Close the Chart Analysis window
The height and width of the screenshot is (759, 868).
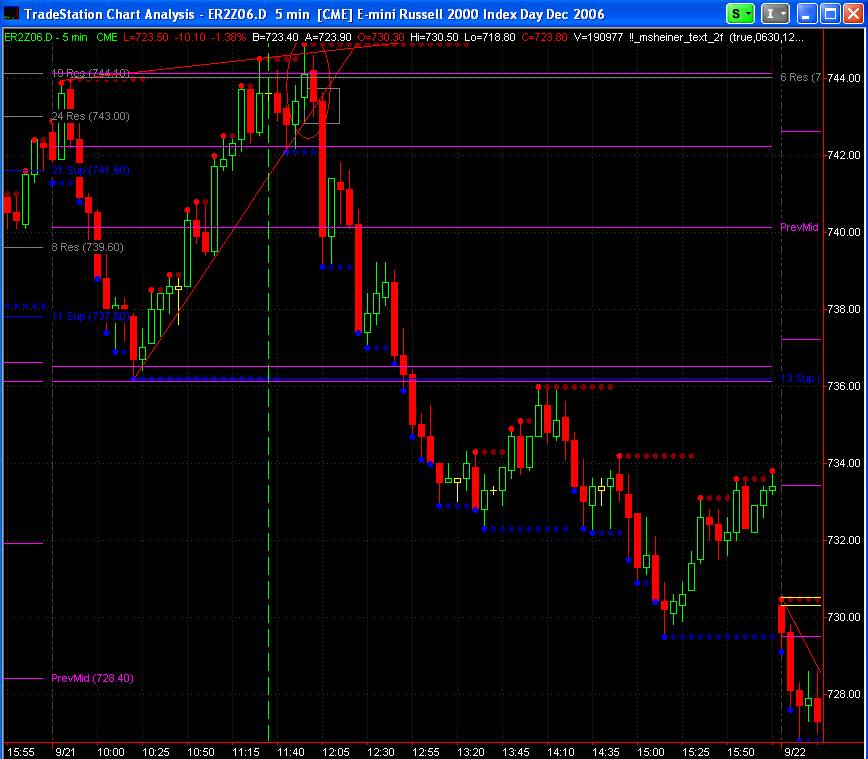coord(853,13)
